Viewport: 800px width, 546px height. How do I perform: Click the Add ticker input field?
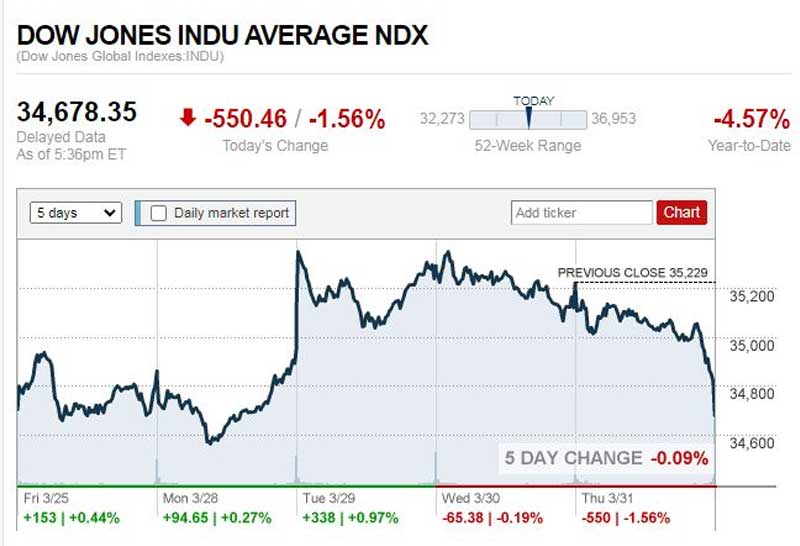(581, 213)
